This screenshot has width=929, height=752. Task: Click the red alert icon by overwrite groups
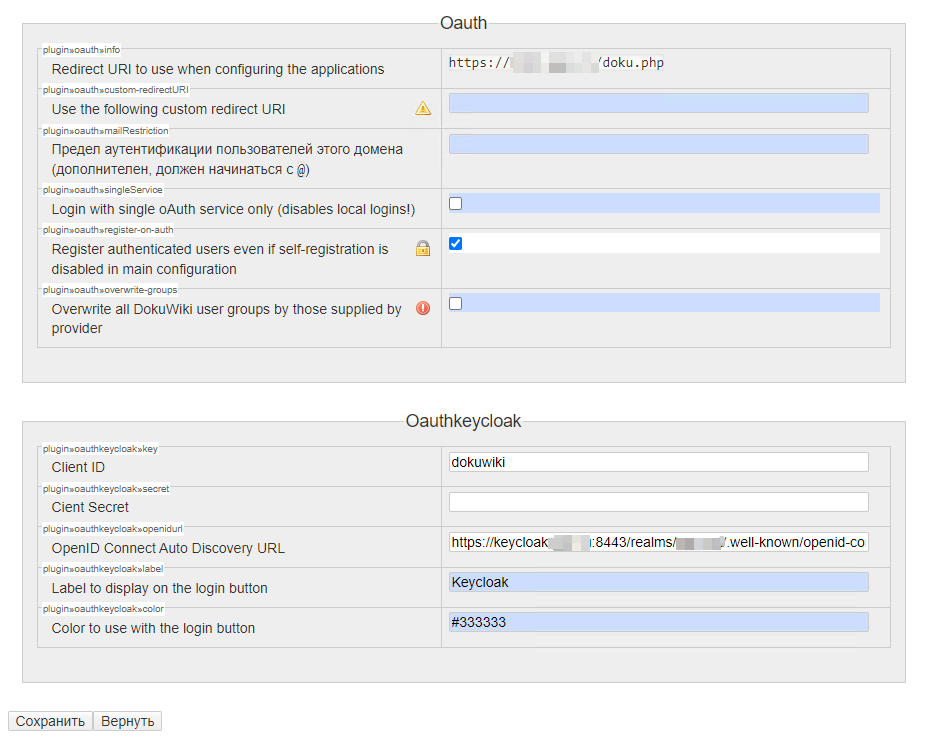point(423,308)
